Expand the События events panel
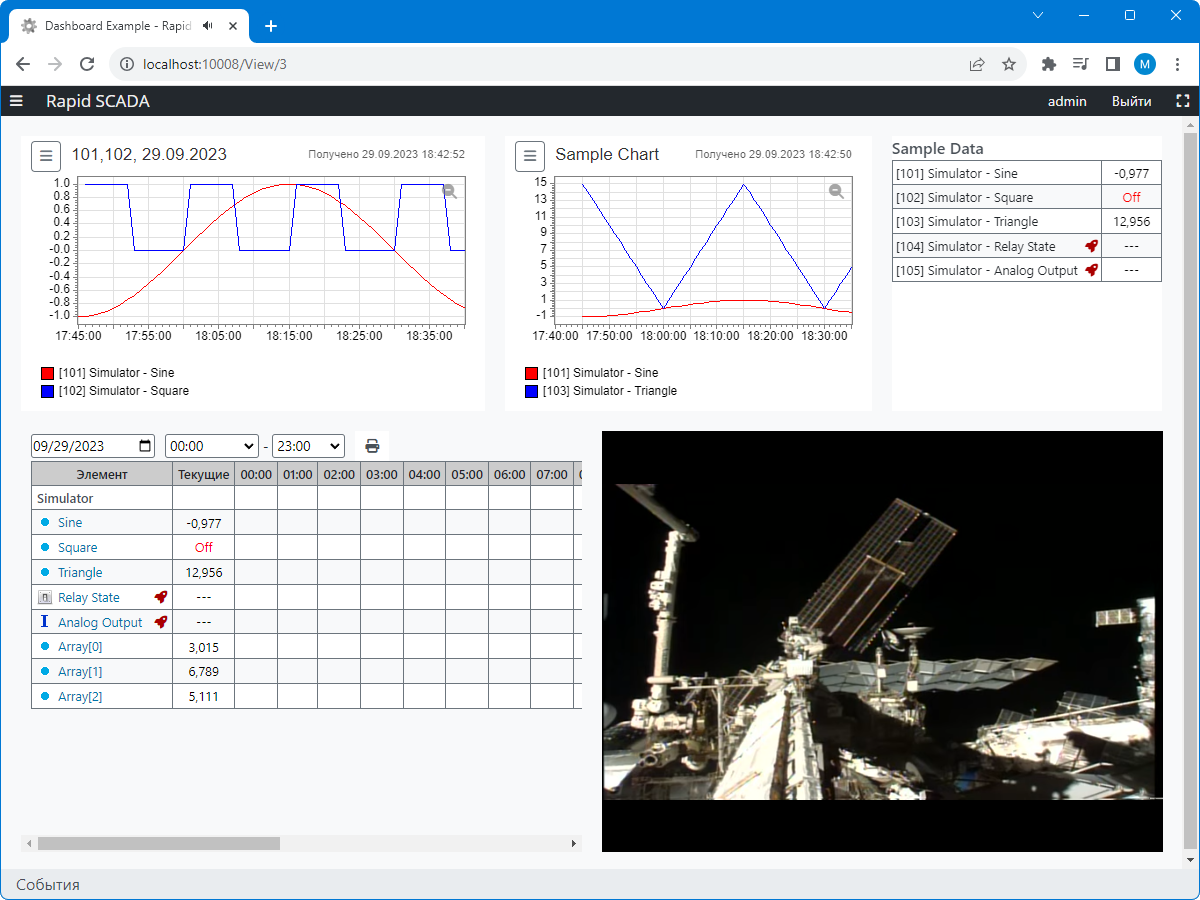The width and height of the screenshot is (1200, 900). [x=48, y=884]
